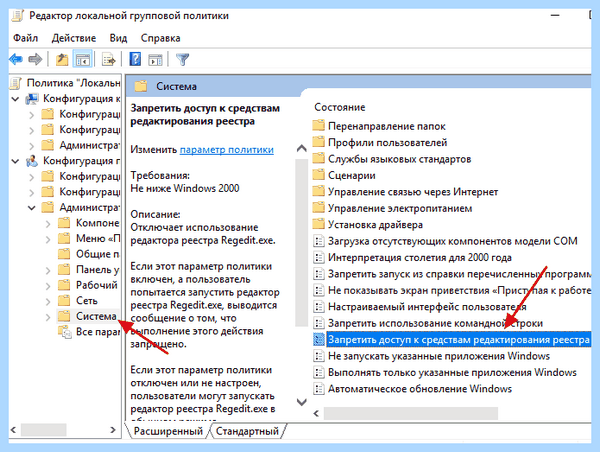This screenshot has width=600, height=452.
Task: Collapse the Конфигурация компьютера node
Action: 15,99
